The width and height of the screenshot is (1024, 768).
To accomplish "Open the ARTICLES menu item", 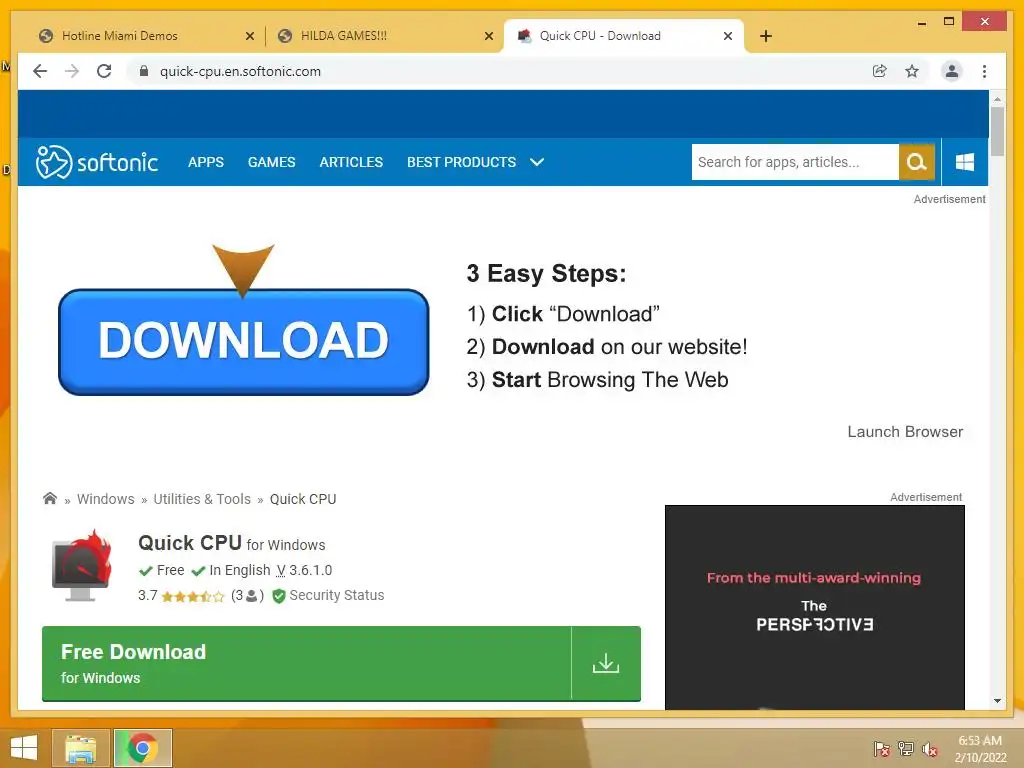I will (x=351, y=162).
